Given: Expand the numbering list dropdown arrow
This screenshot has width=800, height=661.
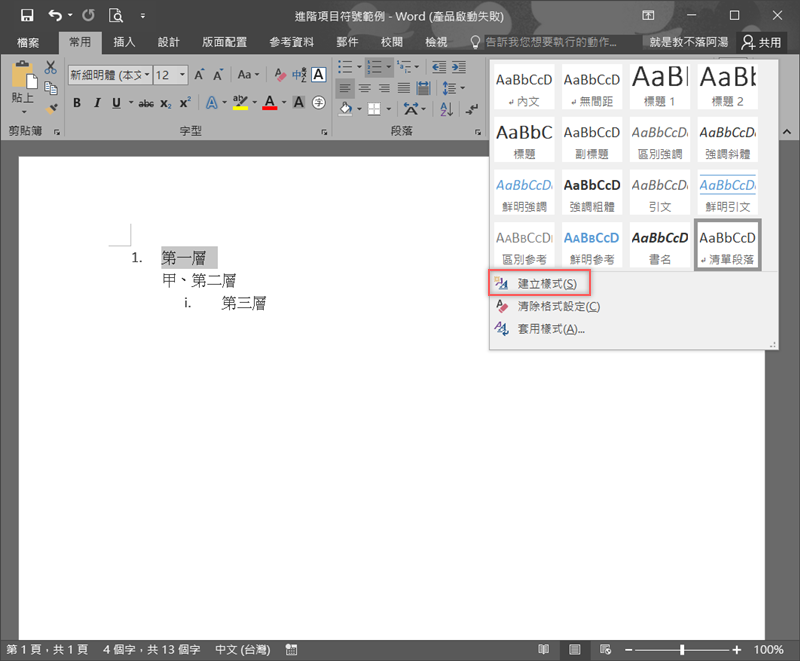Looking at the screenshot, I should pyautogui.click(x=389, y=68).
